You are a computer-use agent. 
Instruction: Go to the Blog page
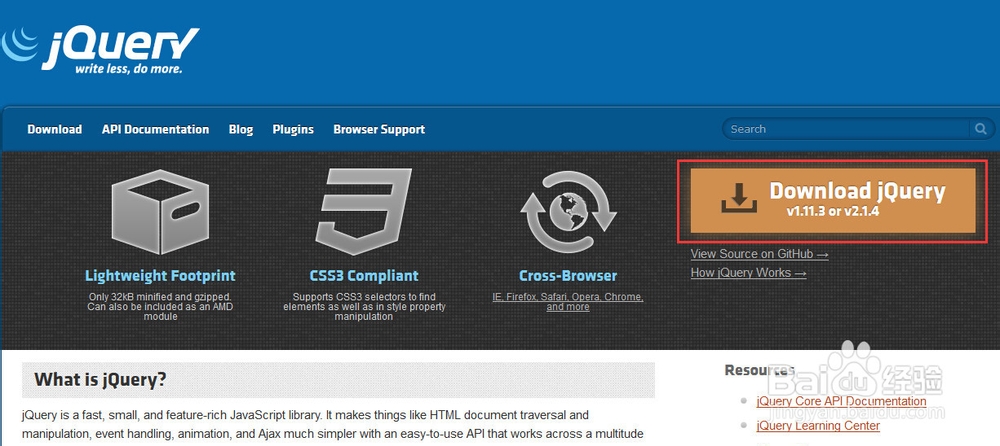pyautogui.click(x=241, y=130)
